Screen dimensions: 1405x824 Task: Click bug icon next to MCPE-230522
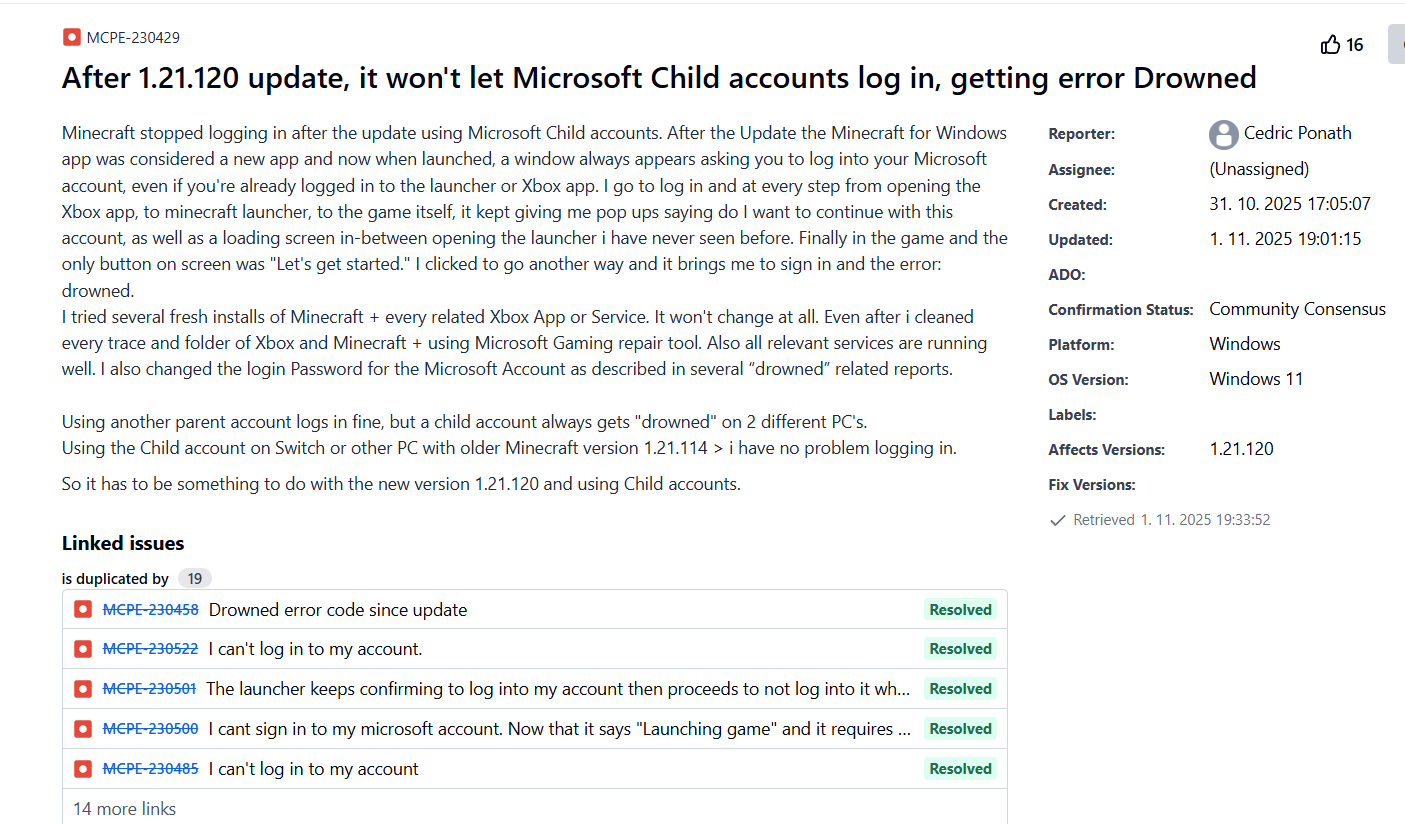[x=83, y=649]
